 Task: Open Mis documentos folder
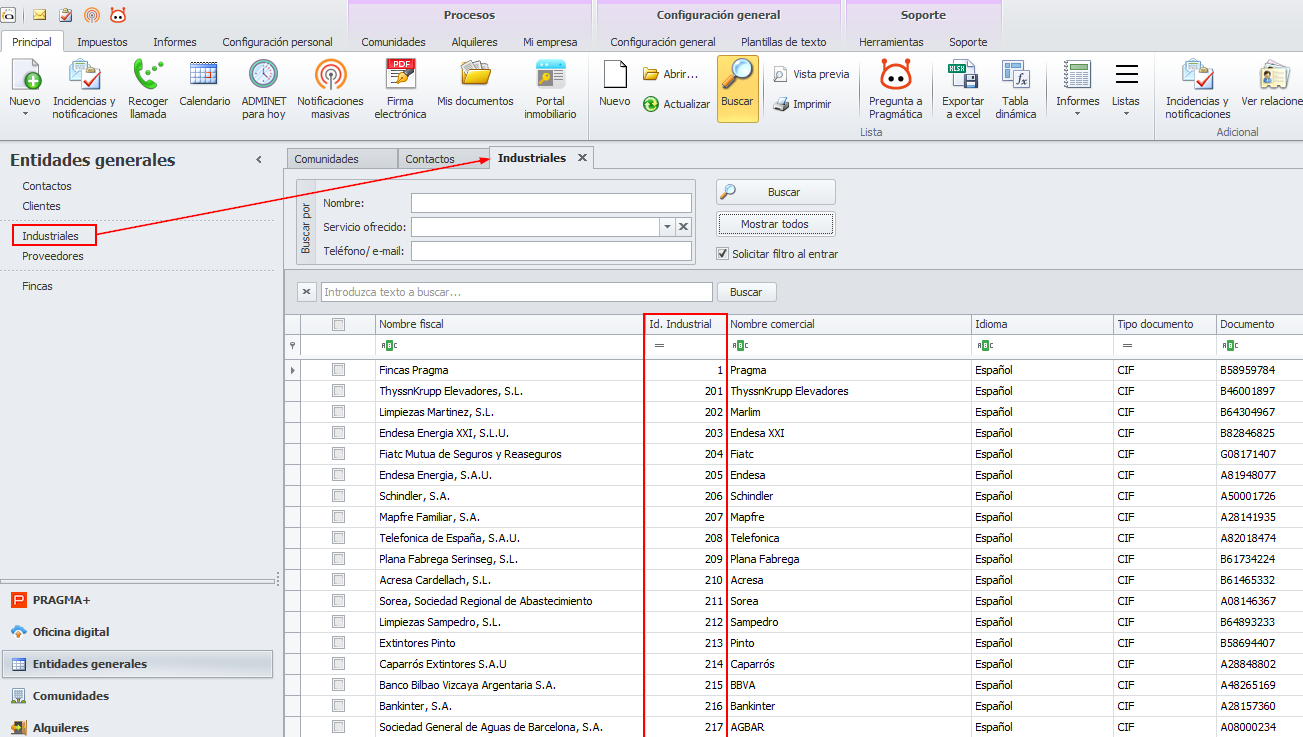(x=475, y=83)
